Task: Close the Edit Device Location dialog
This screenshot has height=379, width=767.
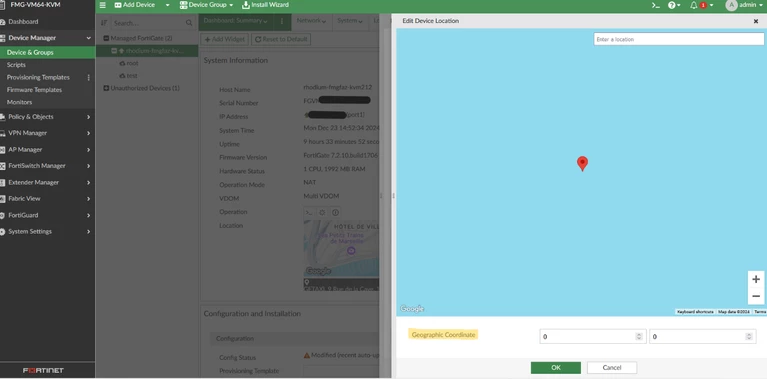Action: [x=756, y=22]
